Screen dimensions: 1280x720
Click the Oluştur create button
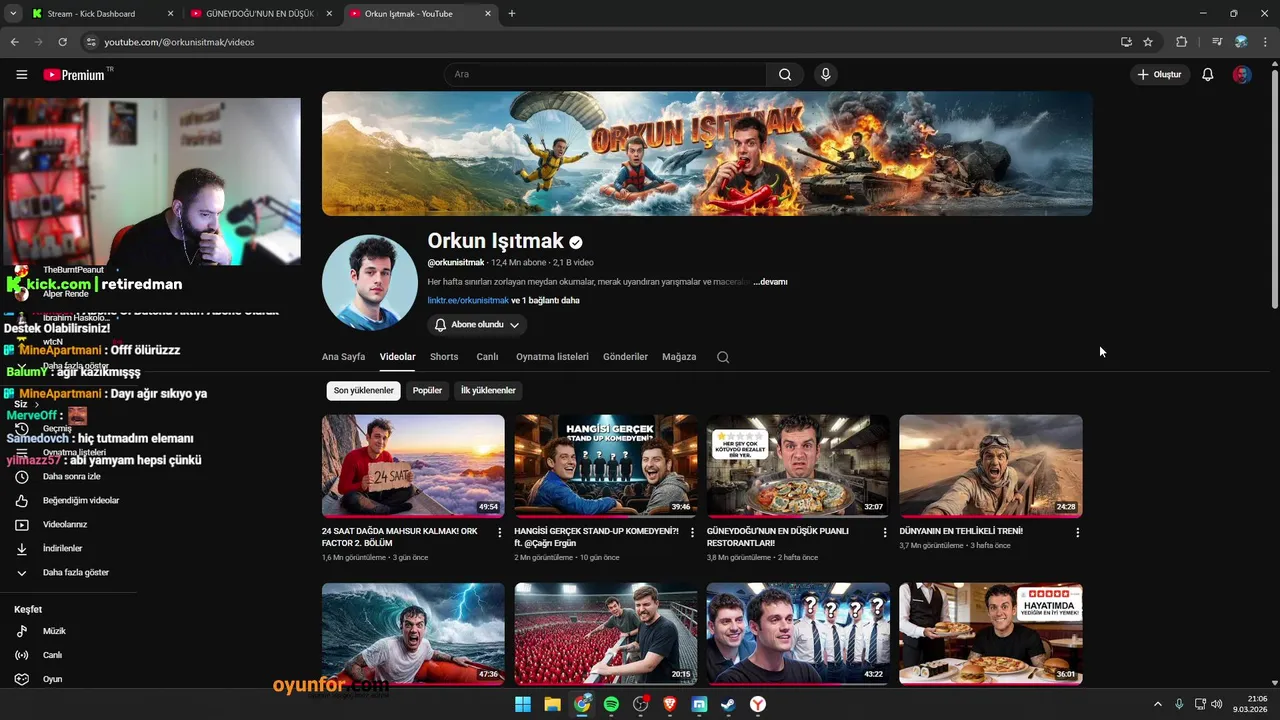tap(1160, 75)
